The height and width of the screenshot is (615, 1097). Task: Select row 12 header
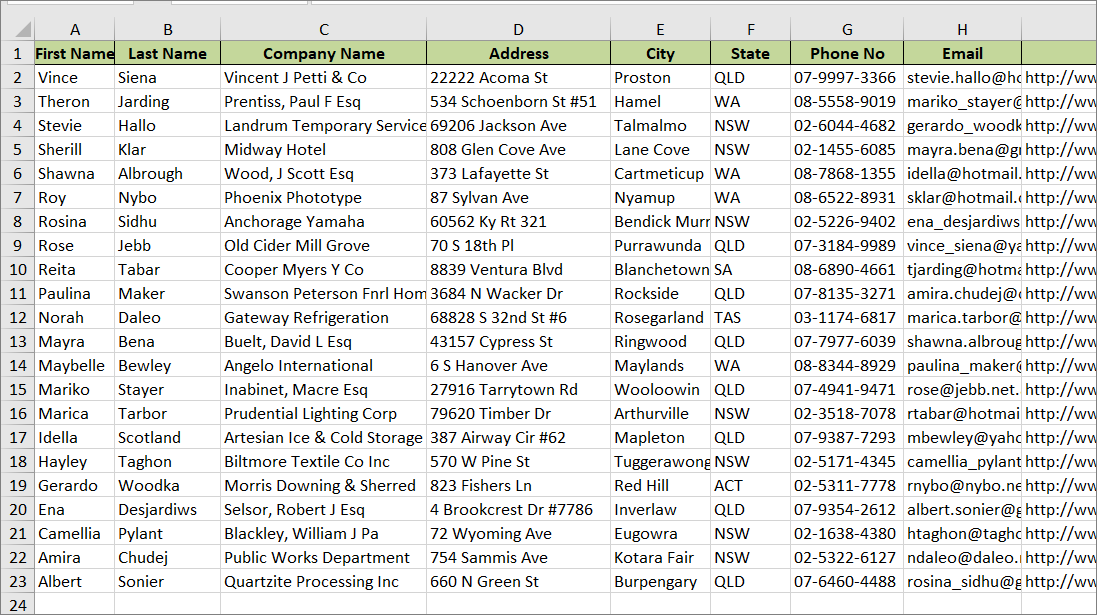17,318
